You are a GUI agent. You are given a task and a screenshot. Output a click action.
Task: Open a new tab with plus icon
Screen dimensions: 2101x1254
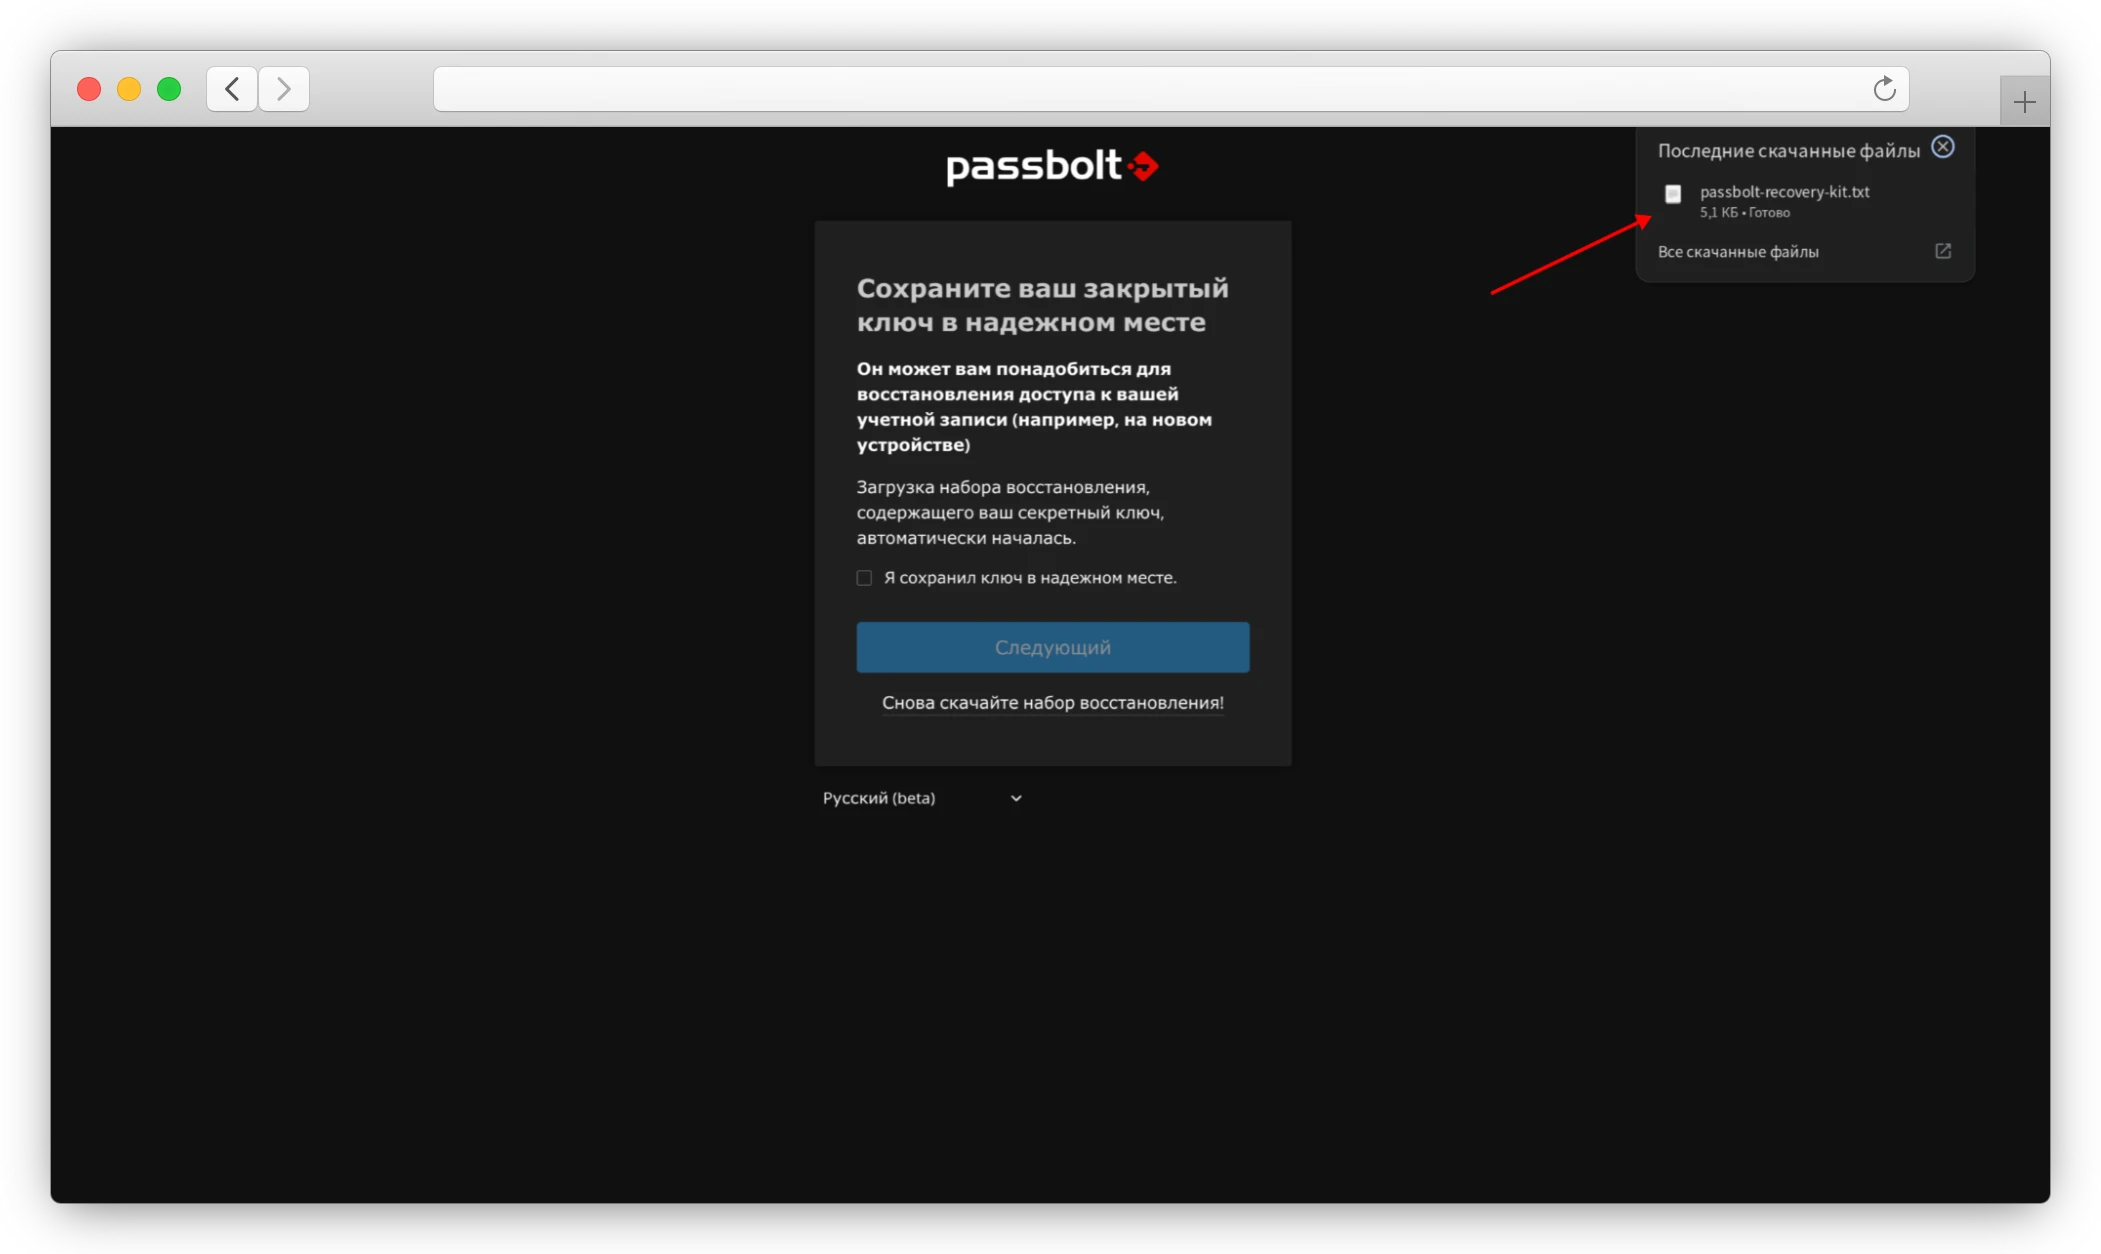(x=2024, y=102)
